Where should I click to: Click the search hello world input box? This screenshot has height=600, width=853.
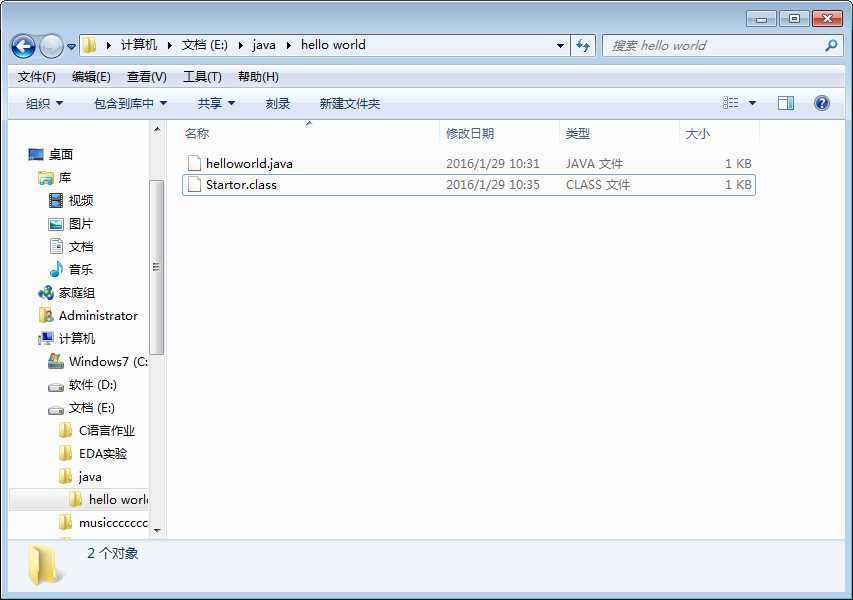(713, 46)
